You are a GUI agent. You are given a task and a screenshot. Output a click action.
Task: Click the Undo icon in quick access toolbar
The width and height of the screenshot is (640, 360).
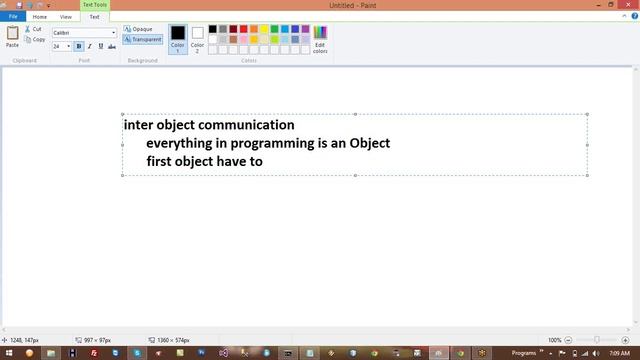pos(30,5)
